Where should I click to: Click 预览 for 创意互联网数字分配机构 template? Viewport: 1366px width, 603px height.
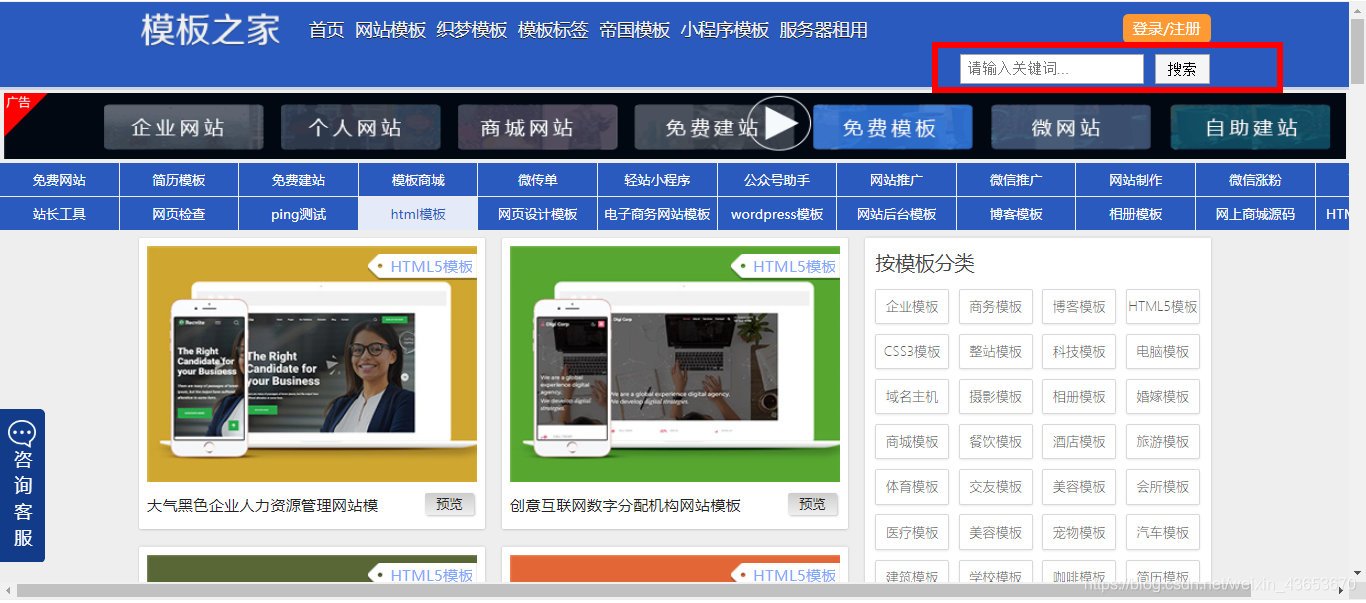(813, 505)
